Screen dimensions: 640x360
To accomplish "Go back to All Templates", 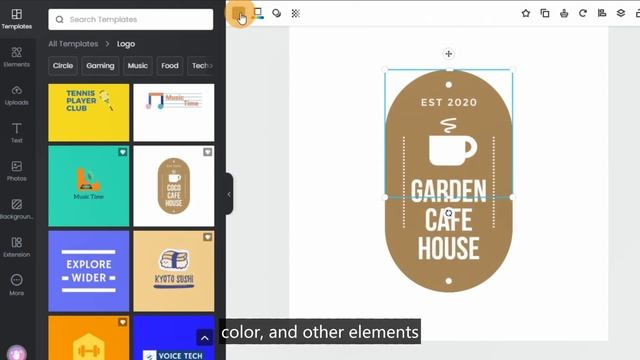I will pyautogui.click(x=73, y=44).
